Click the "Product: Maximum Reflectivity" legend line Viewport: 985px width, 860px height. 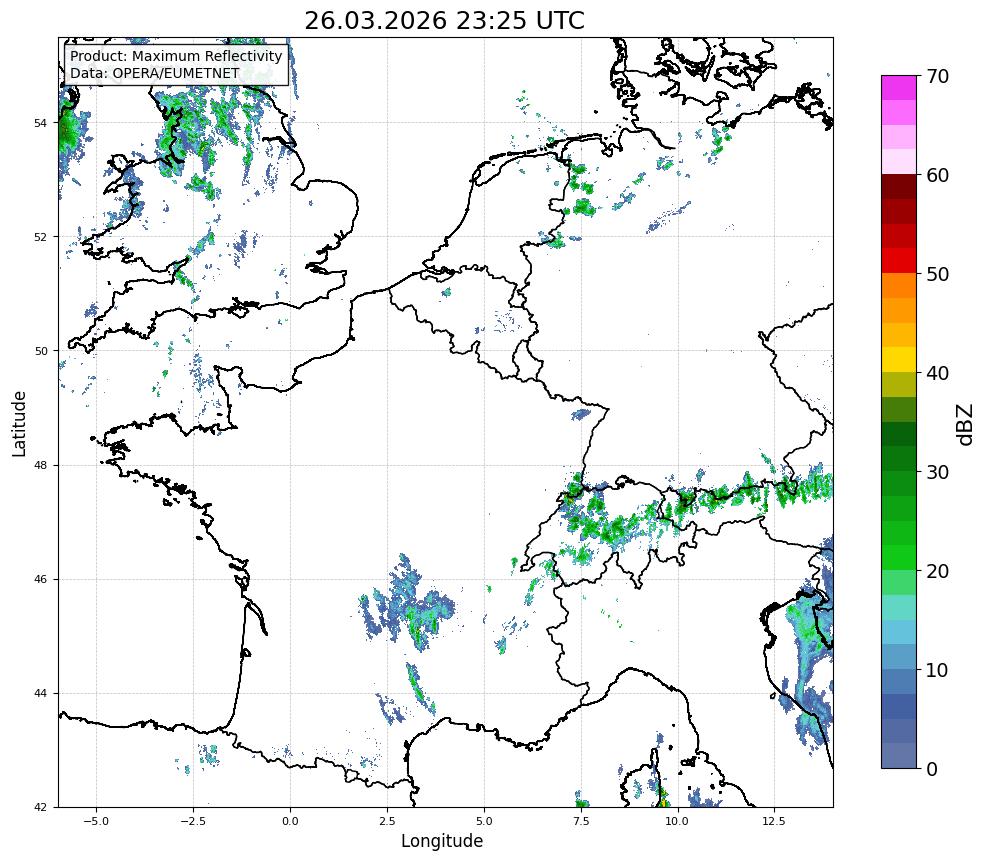(x=176, y=56)
